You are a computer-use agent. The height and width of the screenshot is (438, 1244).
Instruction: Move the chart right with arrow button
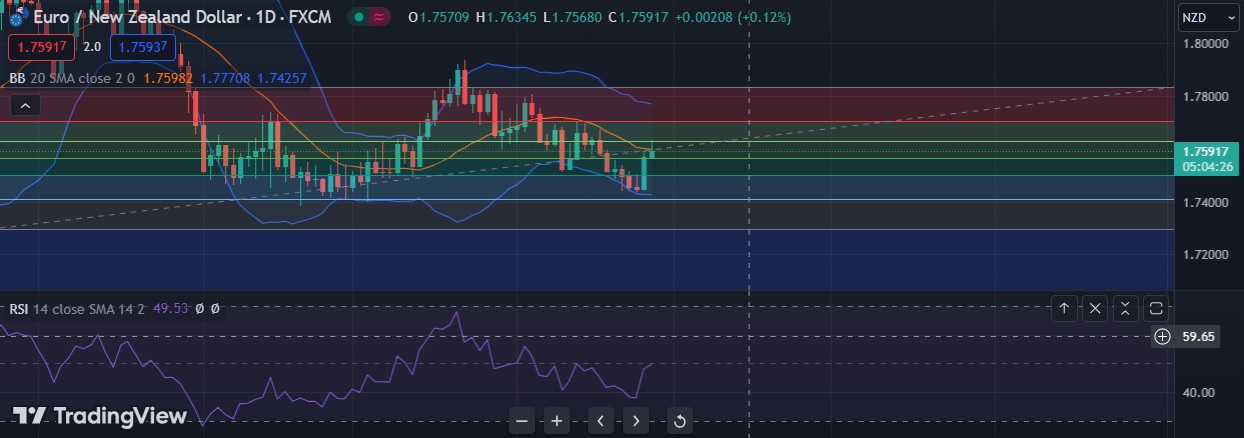coord(636,421)
